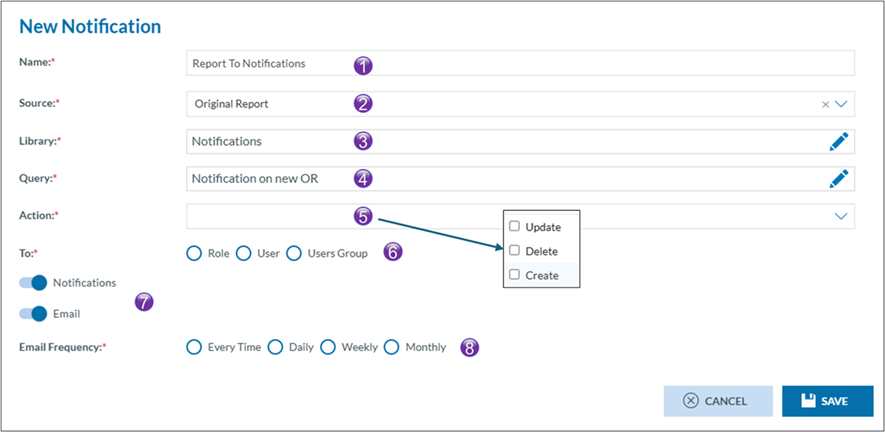Screen dimensions: 885x432
Task: Click the Library field pencil edit icon
Action: point(839,142)
